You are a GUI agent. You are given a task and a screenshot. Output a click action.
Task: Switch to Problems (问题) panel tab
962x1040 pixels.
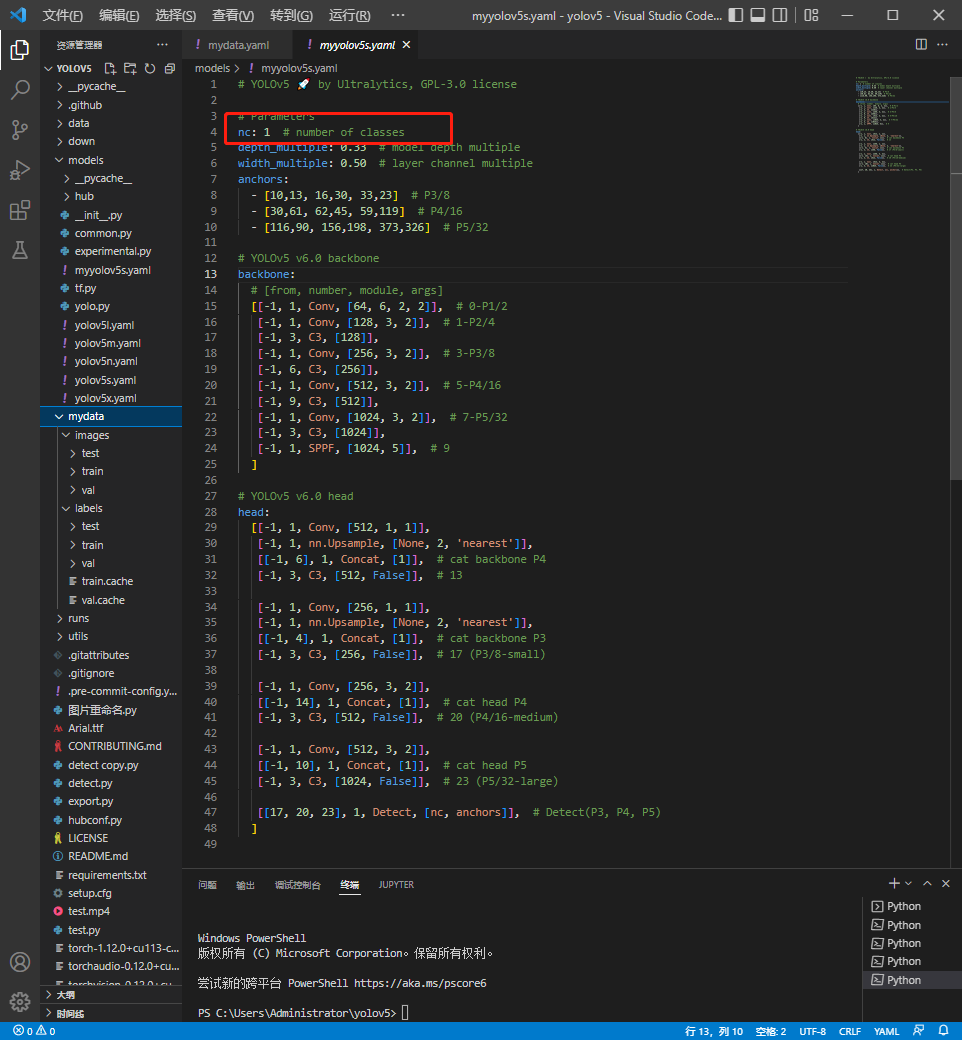point(208,885)
